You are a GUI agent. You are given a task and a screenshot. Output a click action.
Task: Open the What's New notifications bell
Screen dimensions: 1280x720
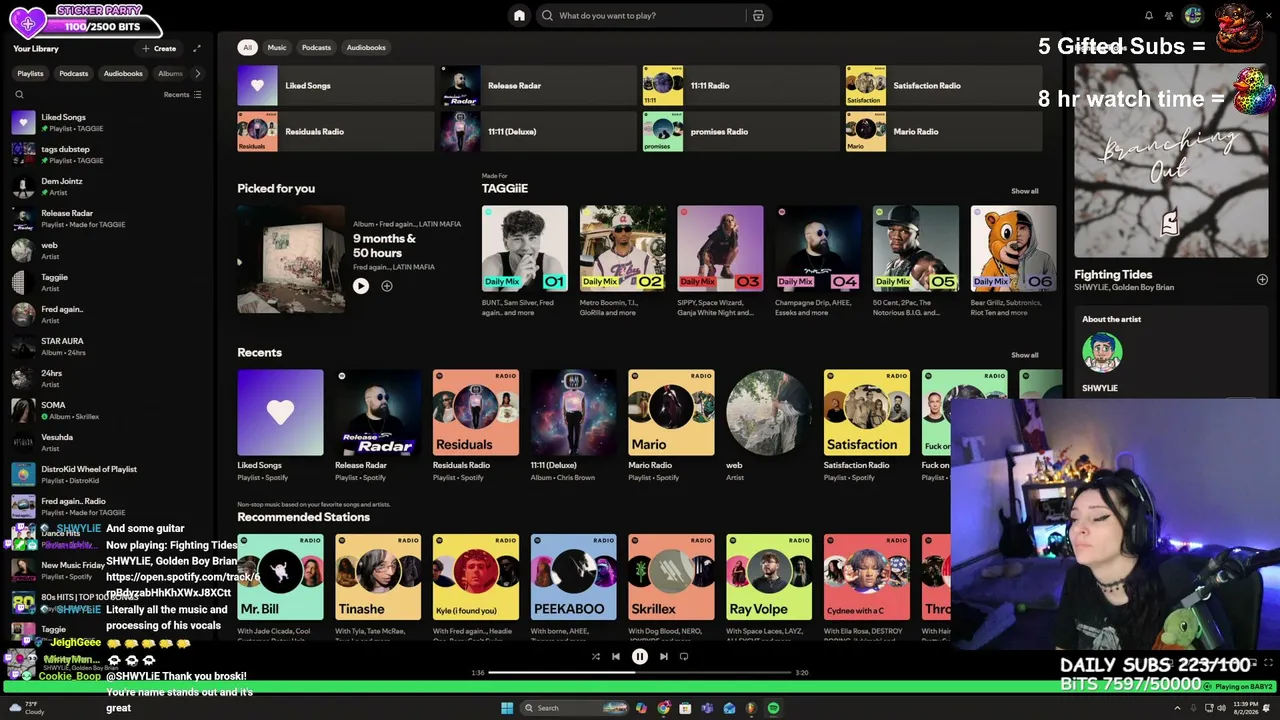[x=1149, y=16]
